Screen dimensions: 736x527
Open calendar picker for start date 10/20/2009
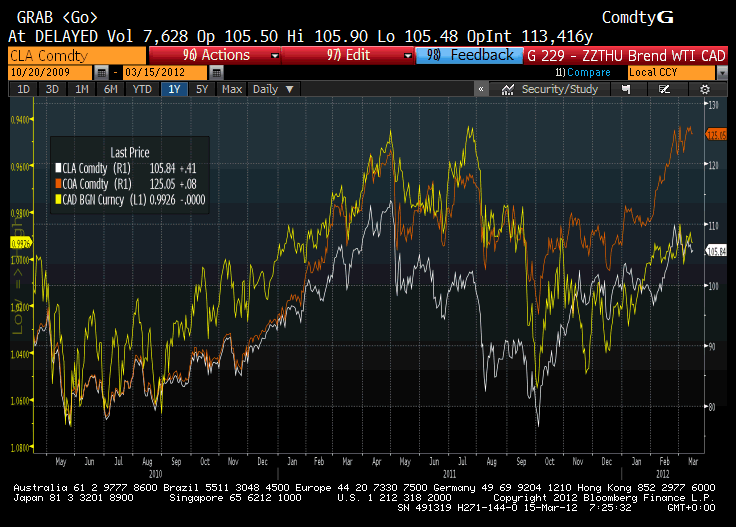(101, 73)
